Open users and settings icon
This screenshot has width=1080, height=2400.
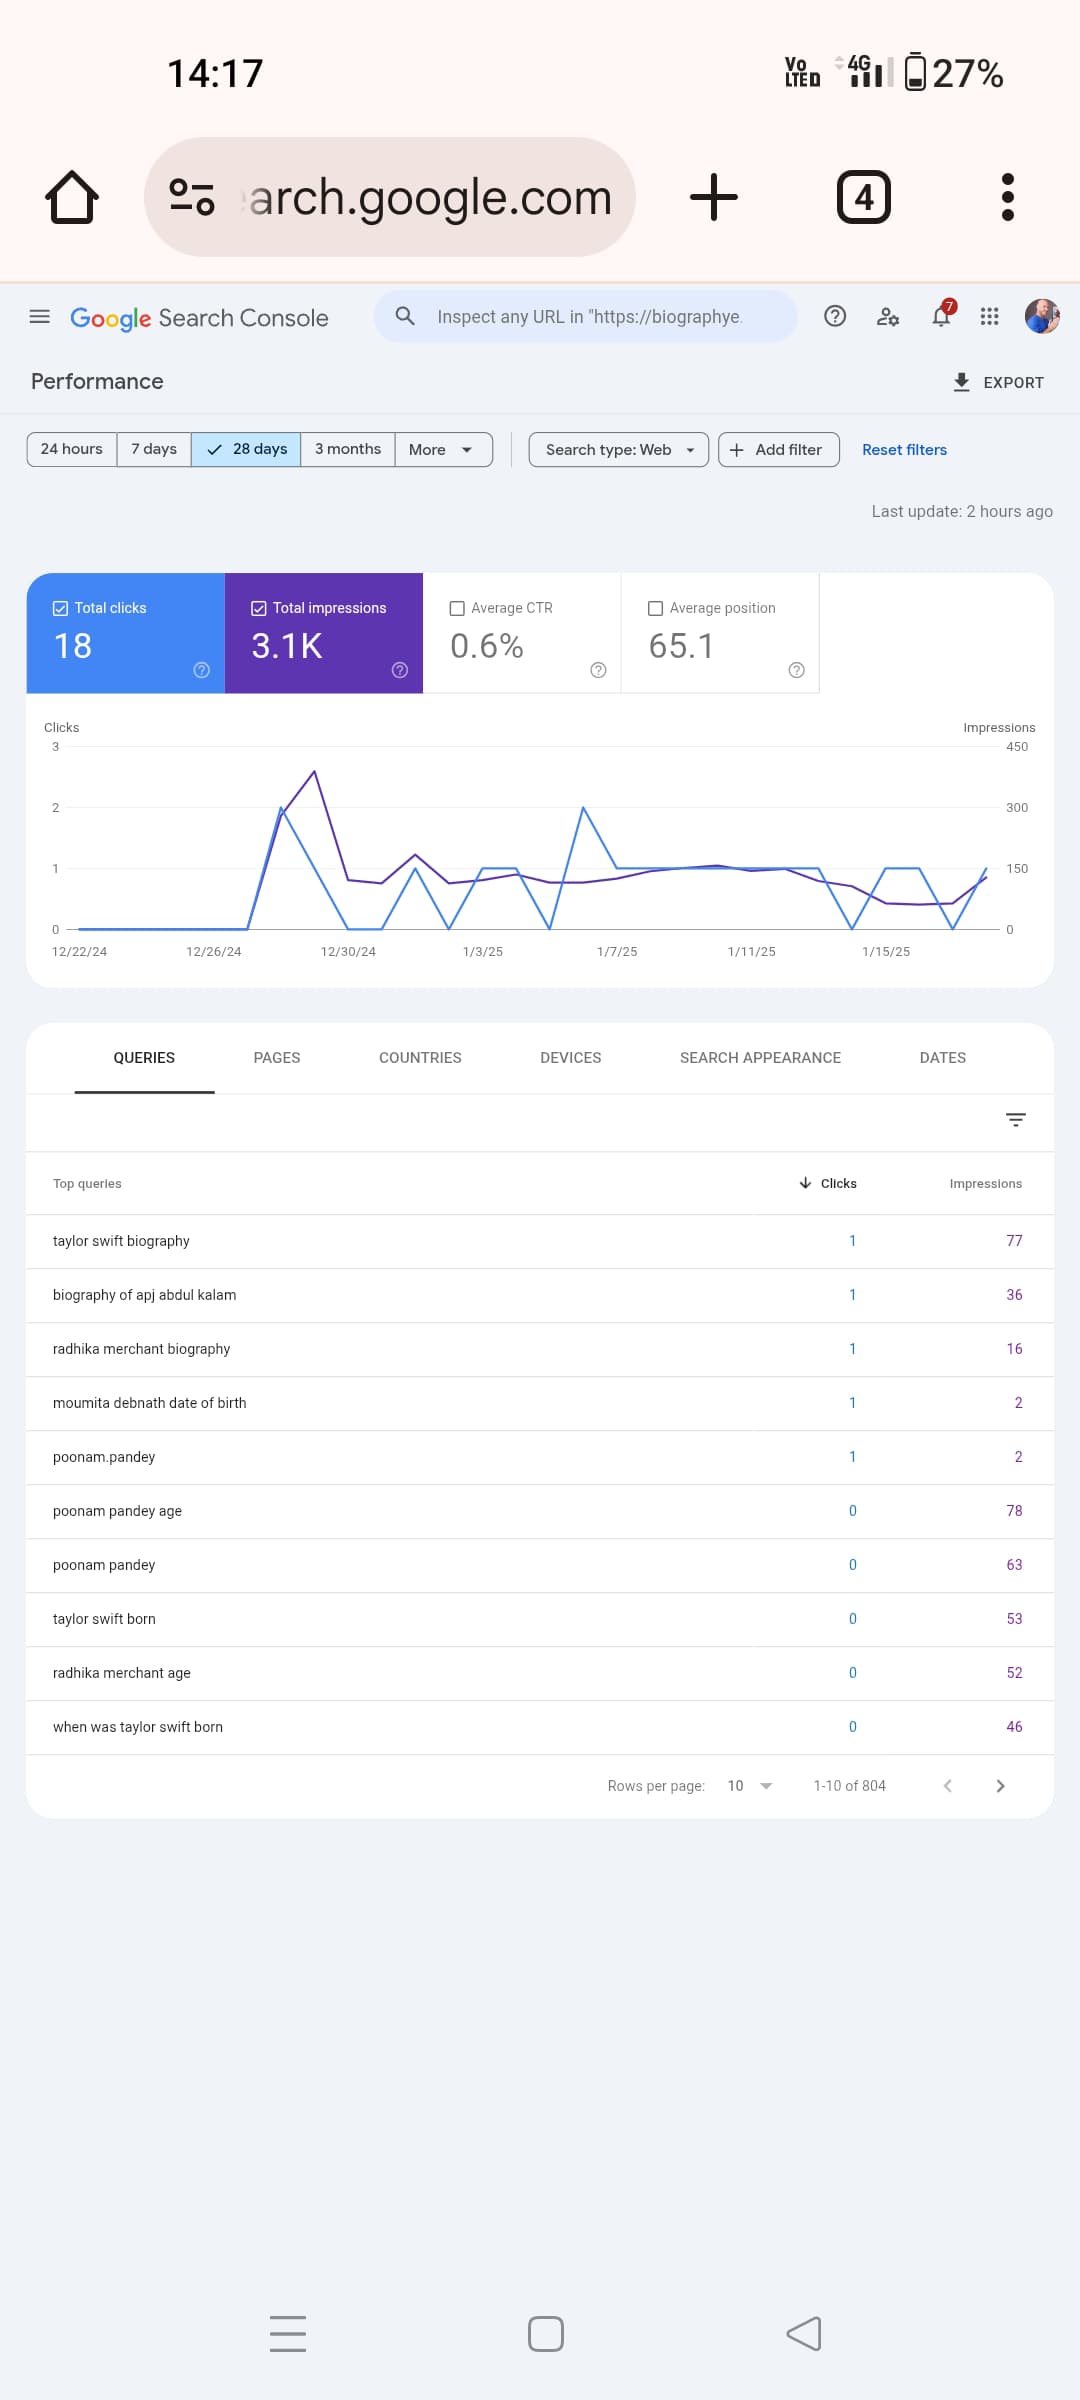click(888, 317)
